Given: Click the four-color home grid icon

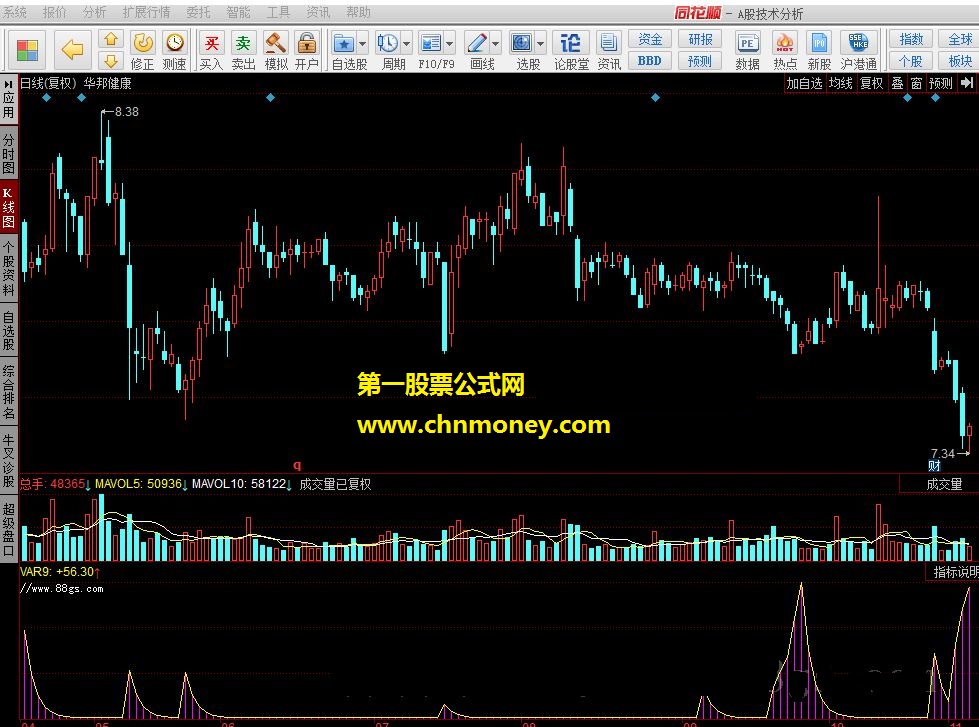Looking at the screenshot, I should point(27,50).
